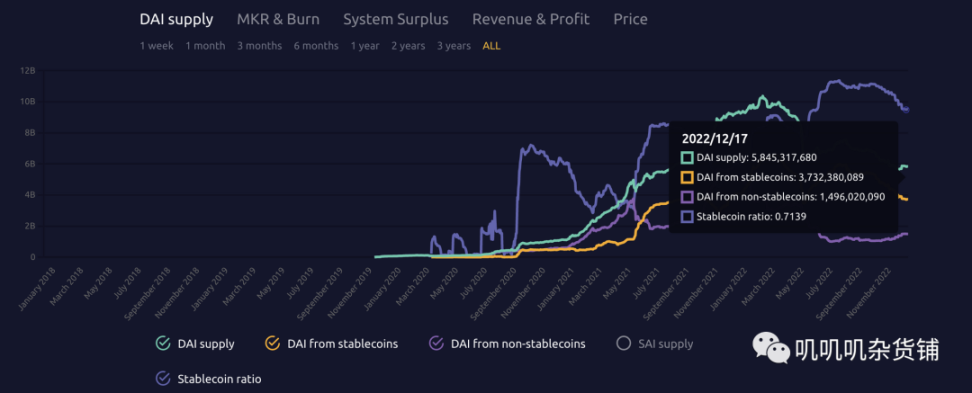Image resolution: width=972 pixels, height=393 pixels.
Task: Toggle the DAI supply legend checkmark
Action: tap(163, 343)
